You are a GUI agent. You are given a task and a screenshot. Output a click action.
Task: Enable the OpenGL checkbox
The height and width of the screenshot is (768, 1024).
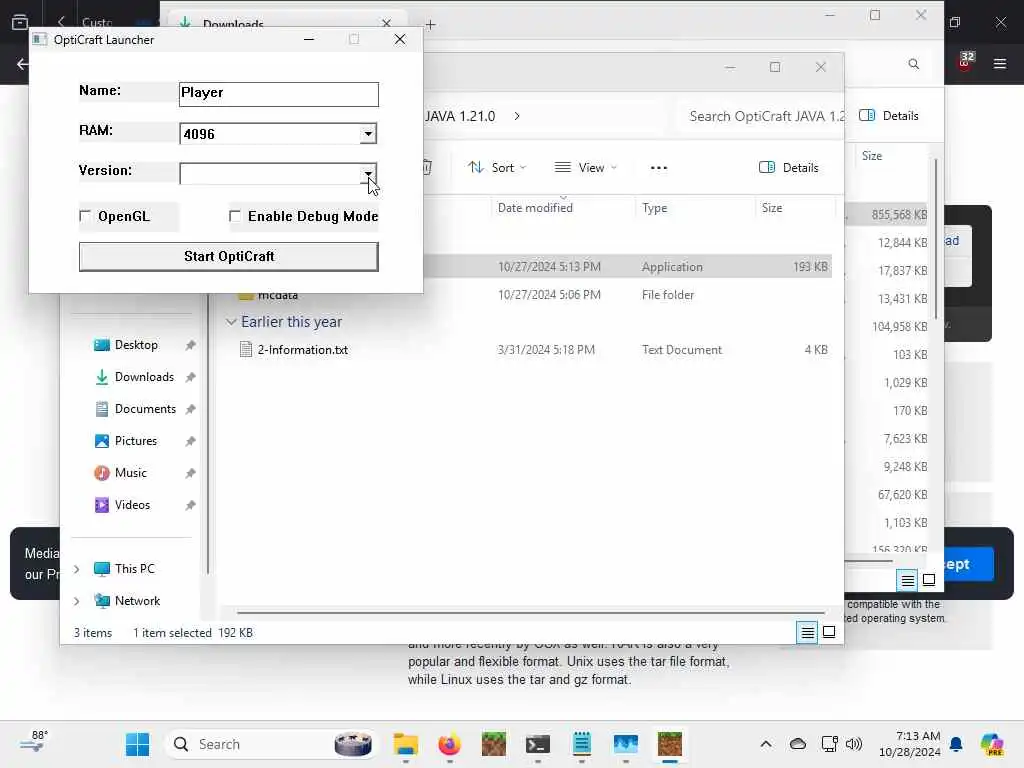85,216
